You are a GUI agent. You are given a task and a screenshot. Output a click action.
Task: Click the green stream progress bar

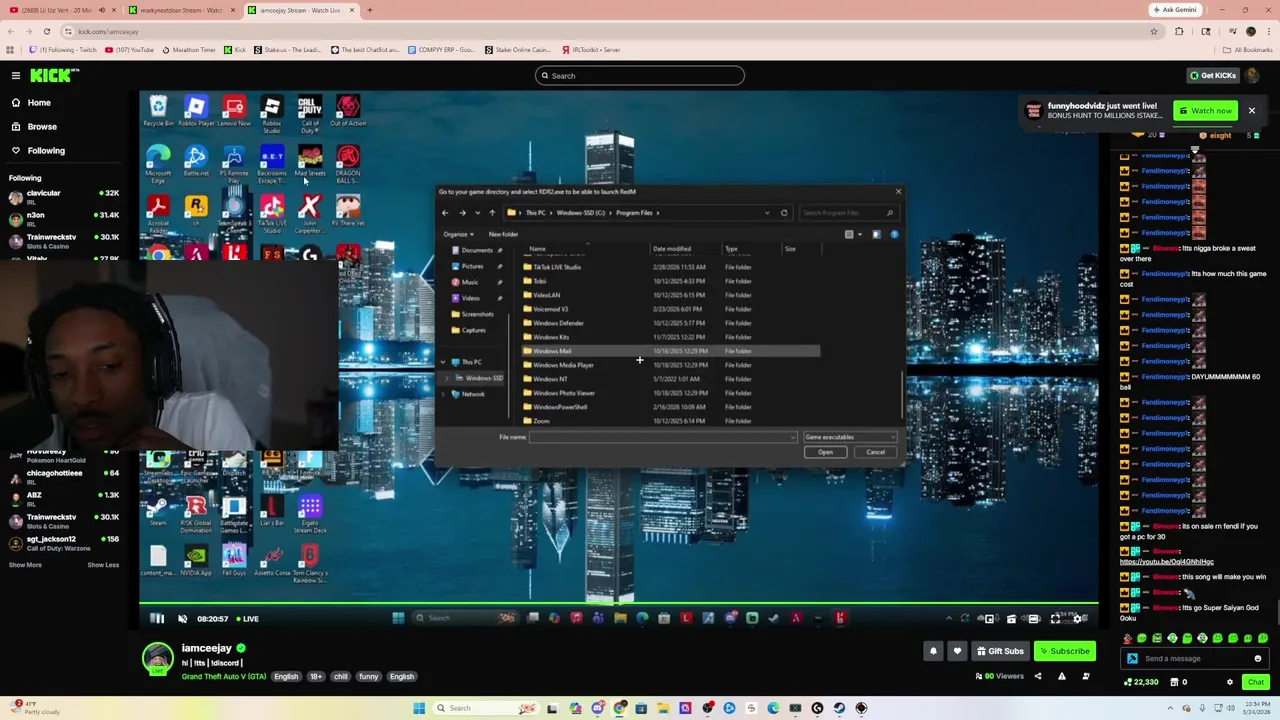tap(619, 603)
